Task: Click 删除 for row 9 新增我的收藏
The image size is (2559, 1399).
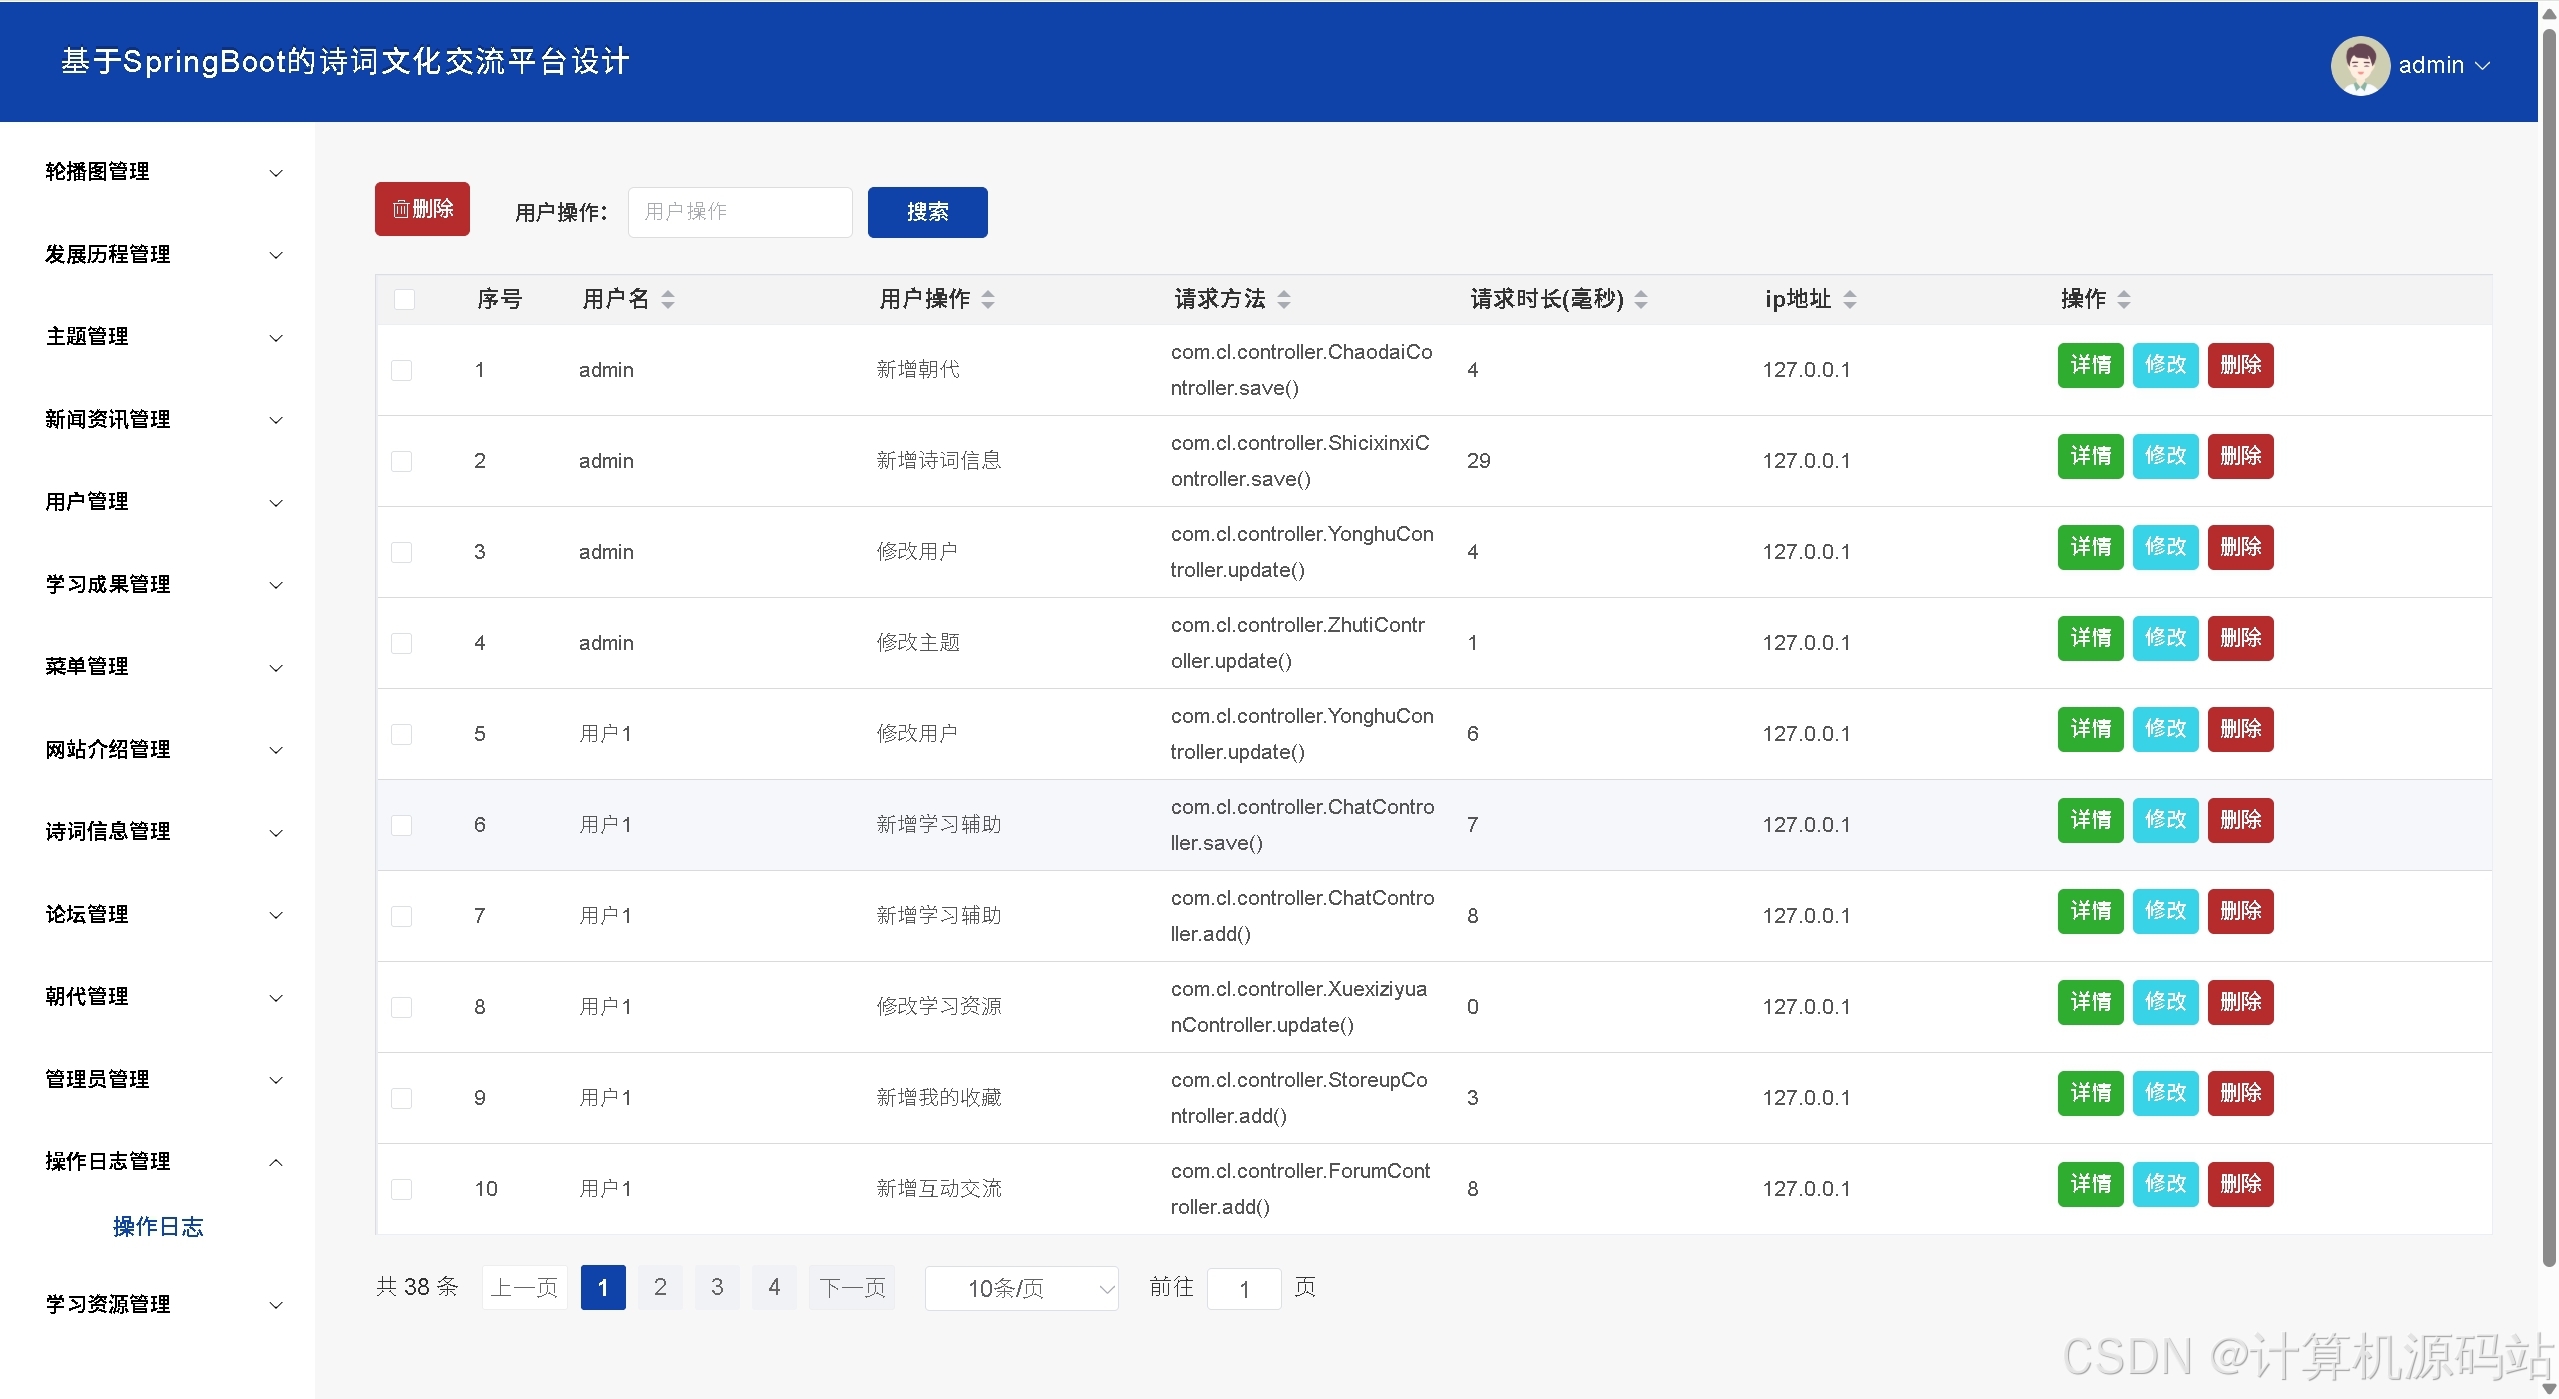Action: (2240, 1093)
